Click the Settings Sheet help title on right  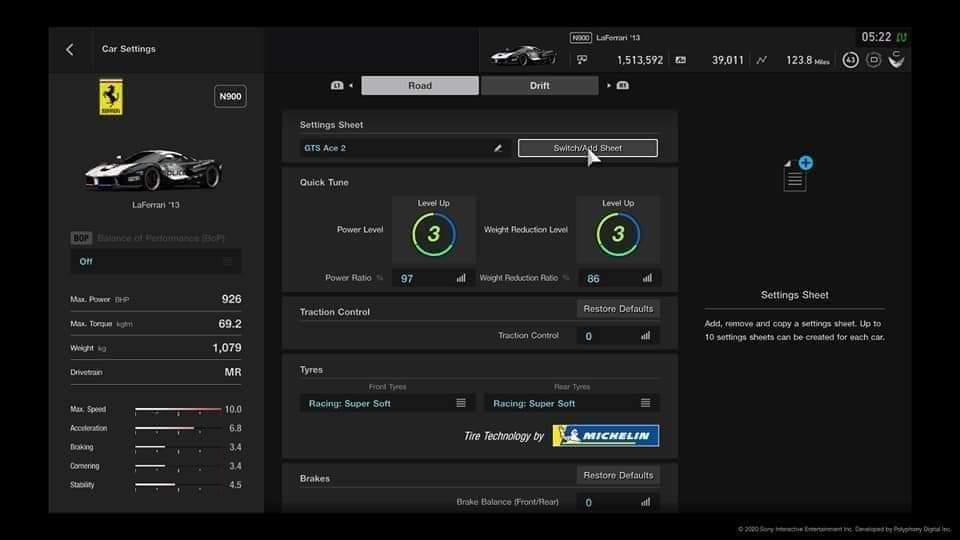(795, 295)
